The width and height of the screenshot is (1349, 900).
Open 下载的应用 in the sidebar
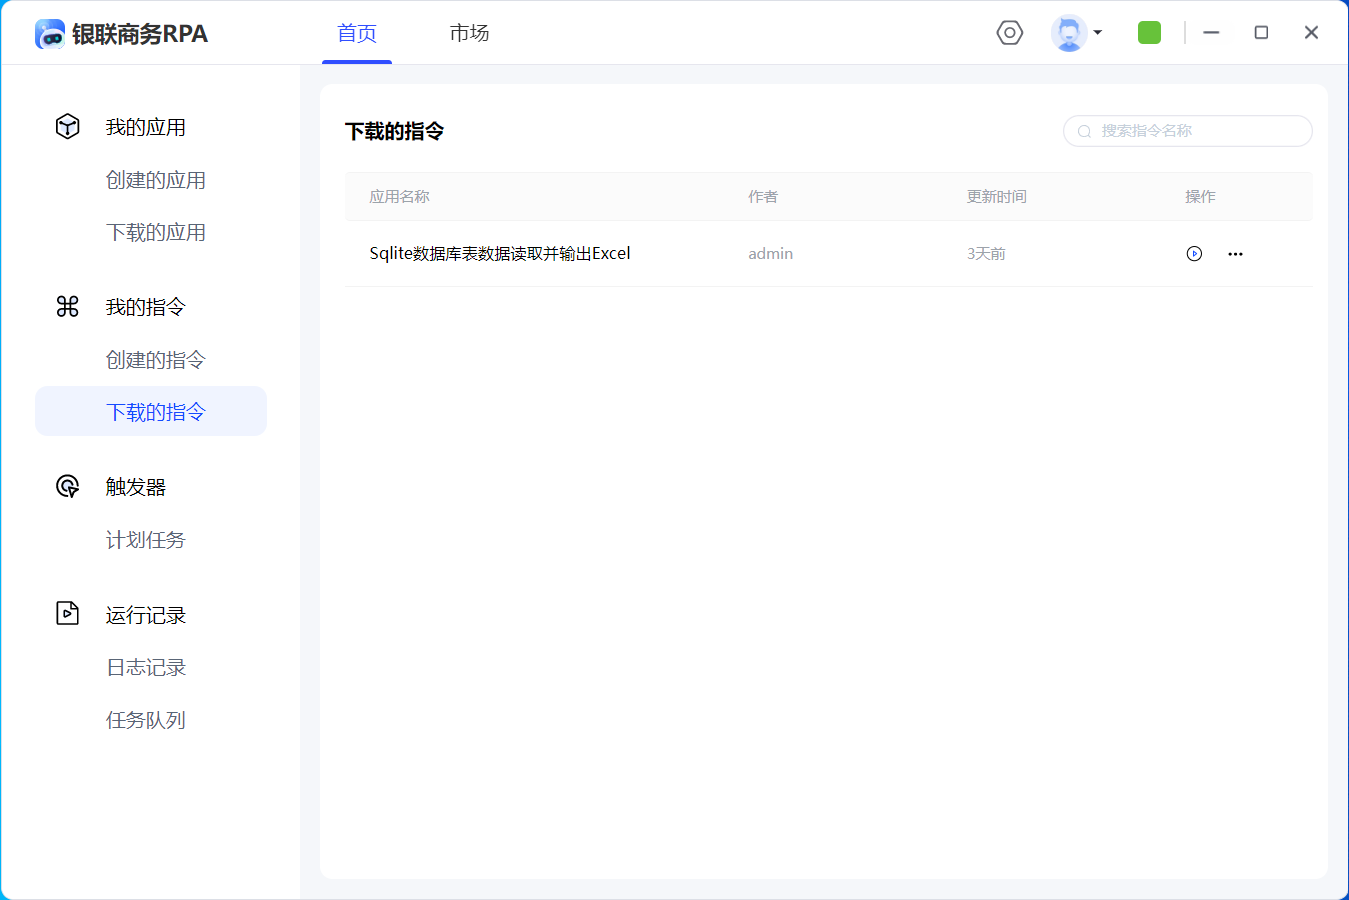click(x=156, y=232)
